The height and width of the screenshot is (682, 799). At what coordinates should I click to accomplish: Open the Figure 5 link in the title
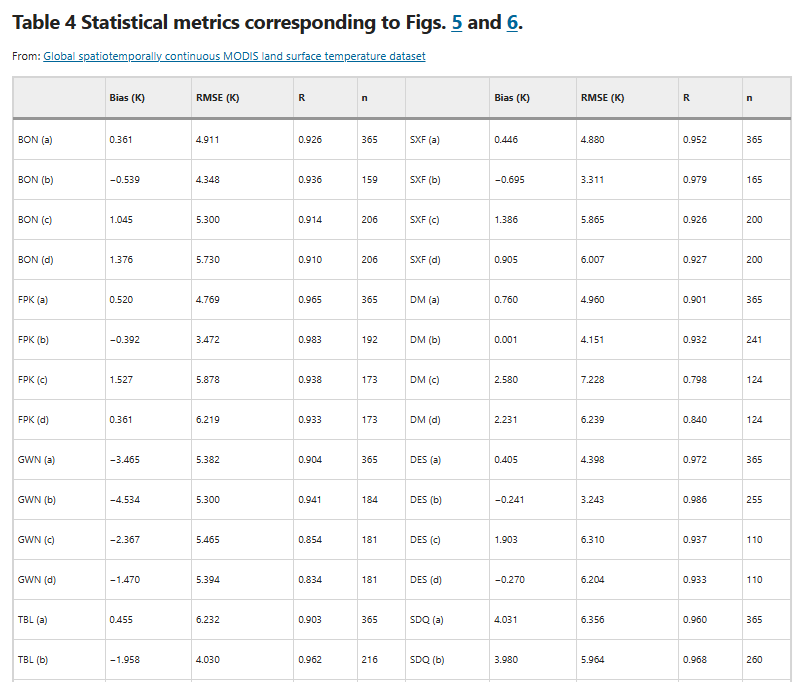click(457, 22)
